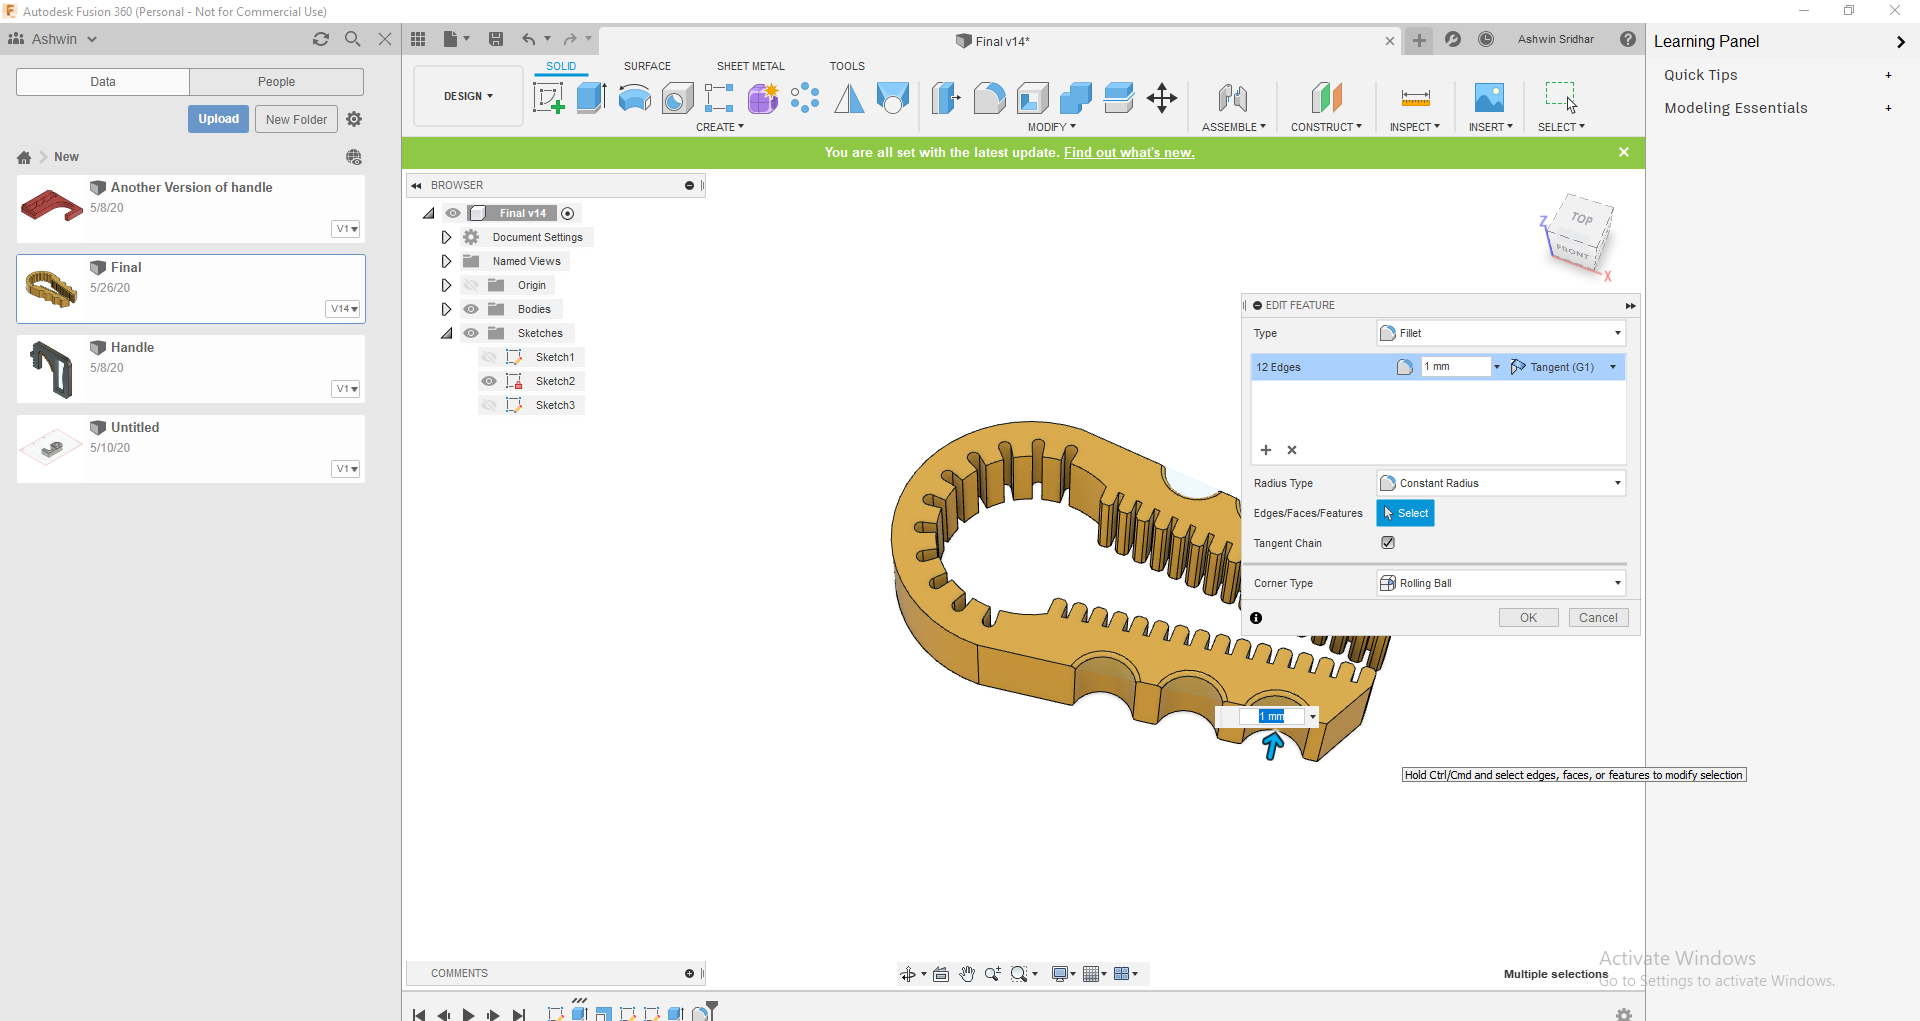Viewport: 1920px width, 1021px height.
Task: Expand the Document Settings node
Action: [446, 237]
